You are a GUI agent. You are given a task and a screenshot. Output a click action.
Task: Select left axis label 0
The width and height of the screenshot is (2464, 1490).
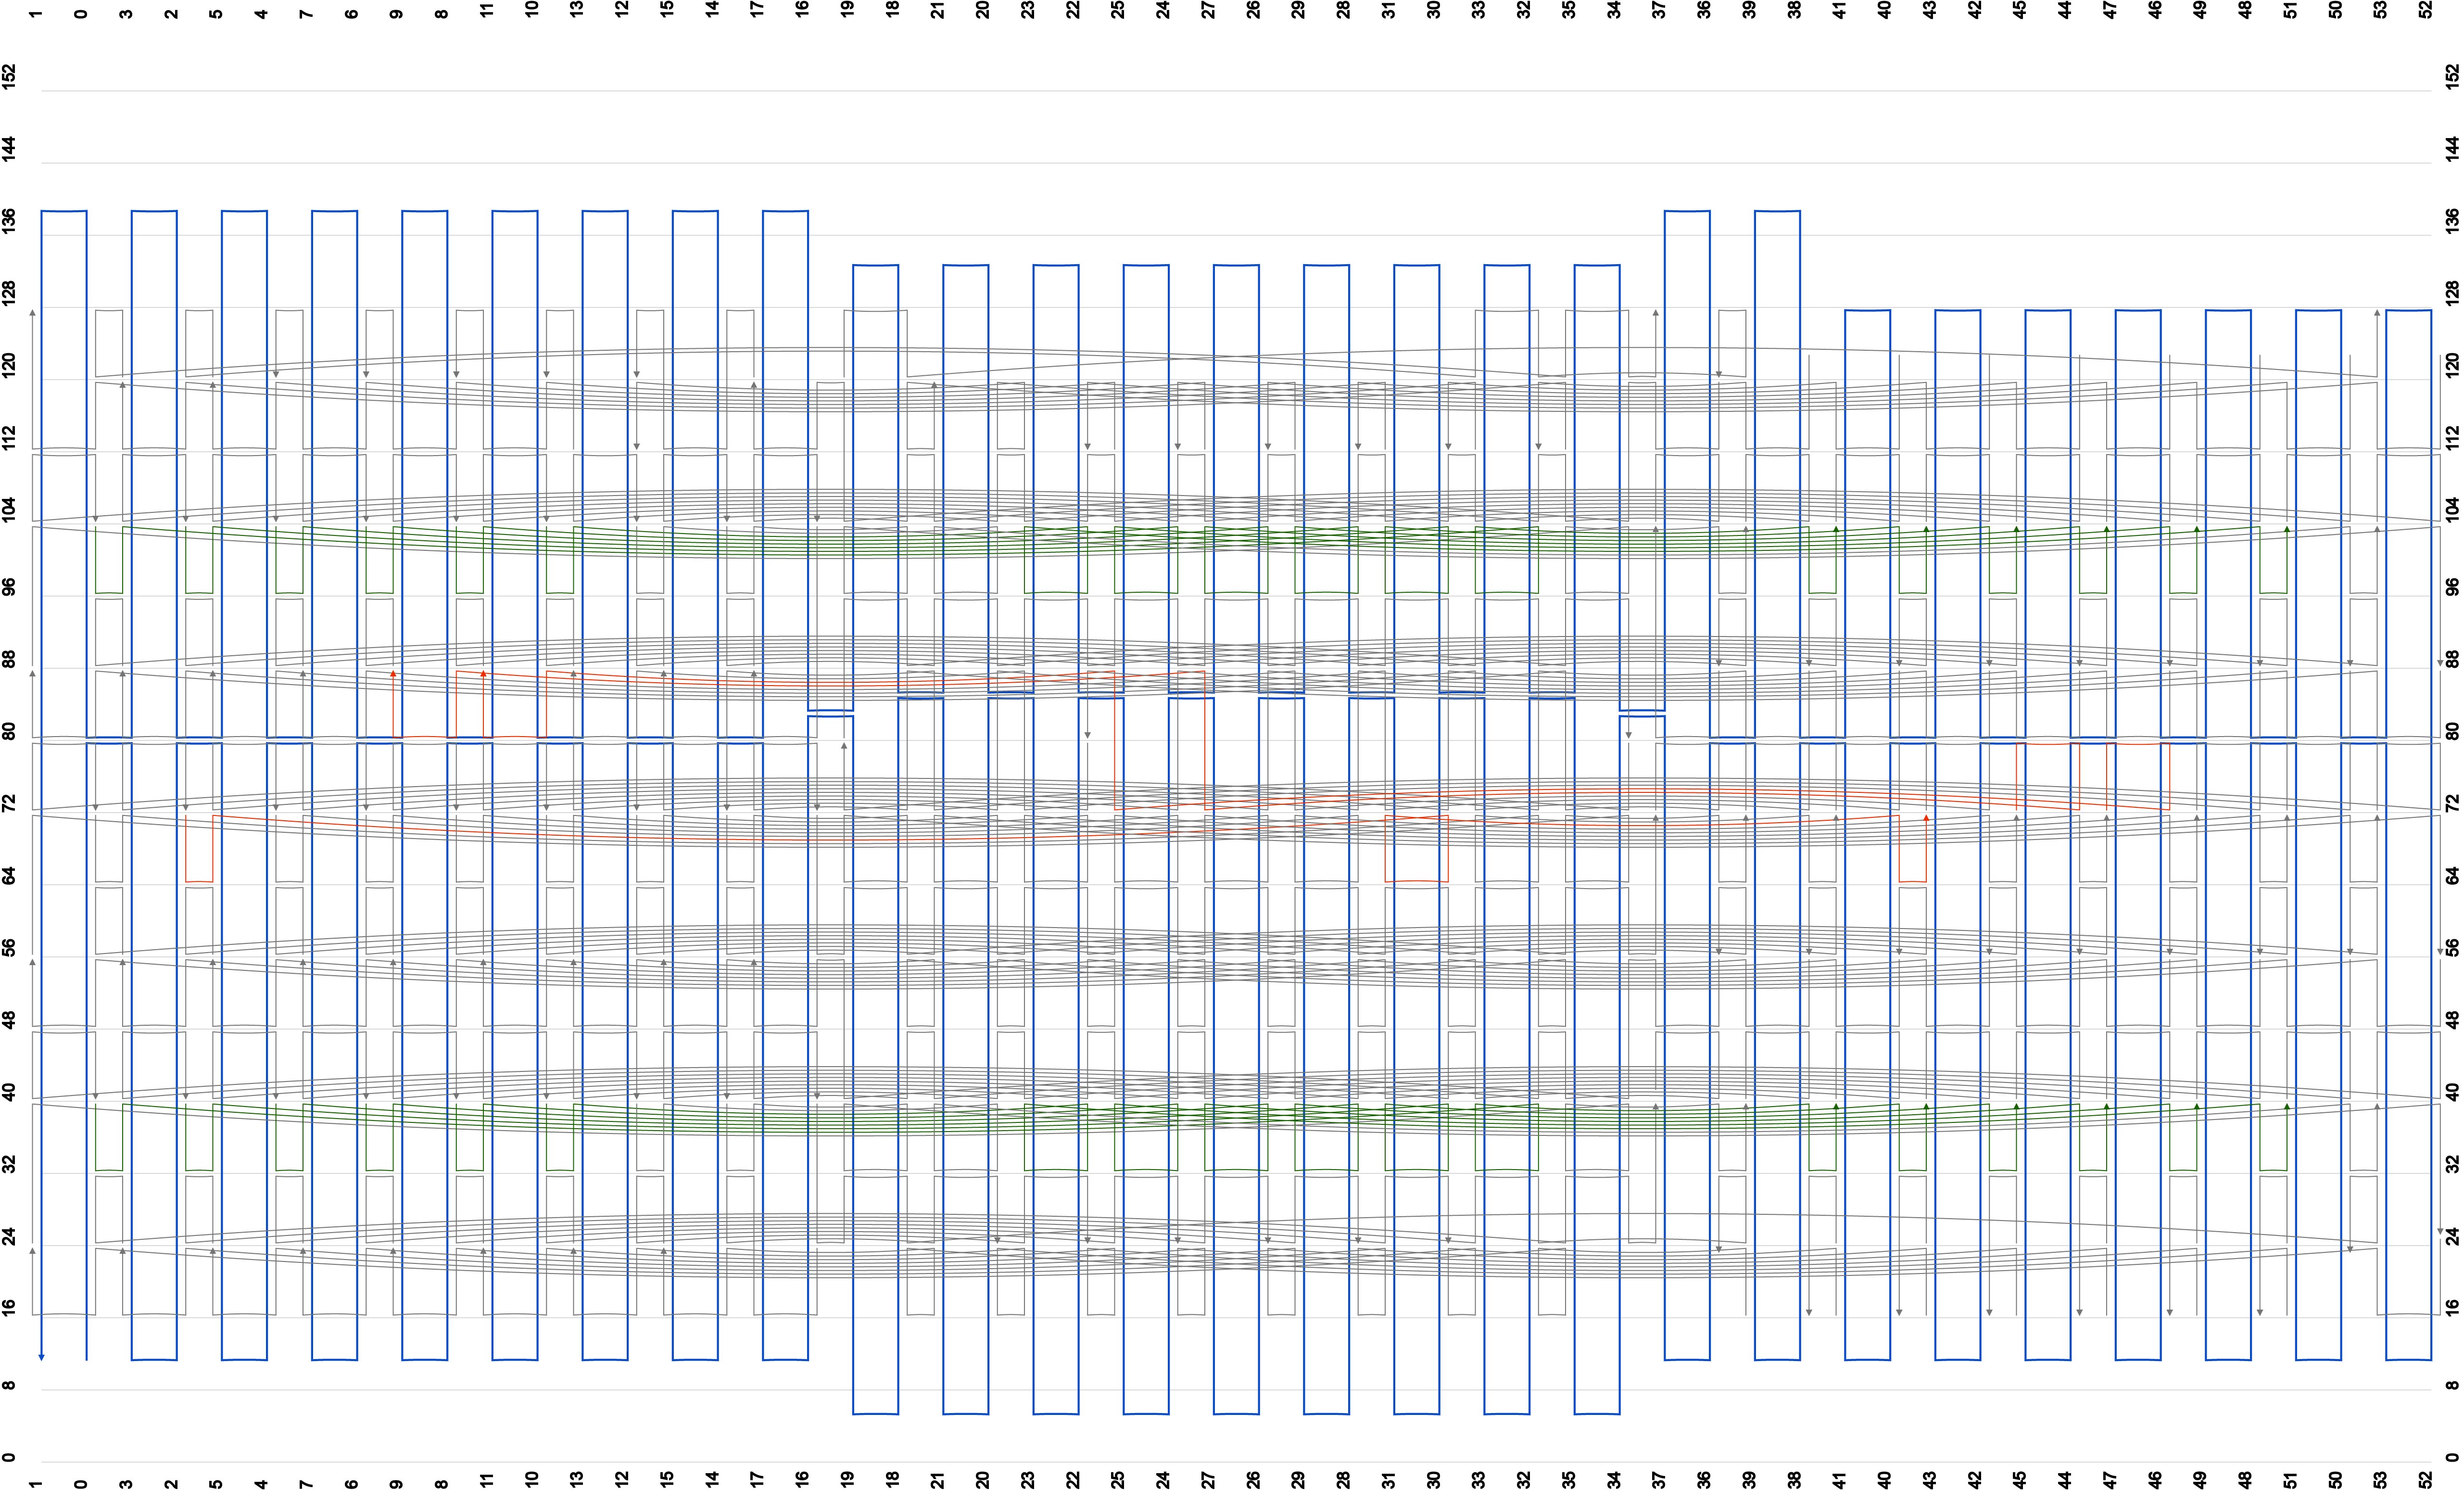click(x=9, y=1457)
